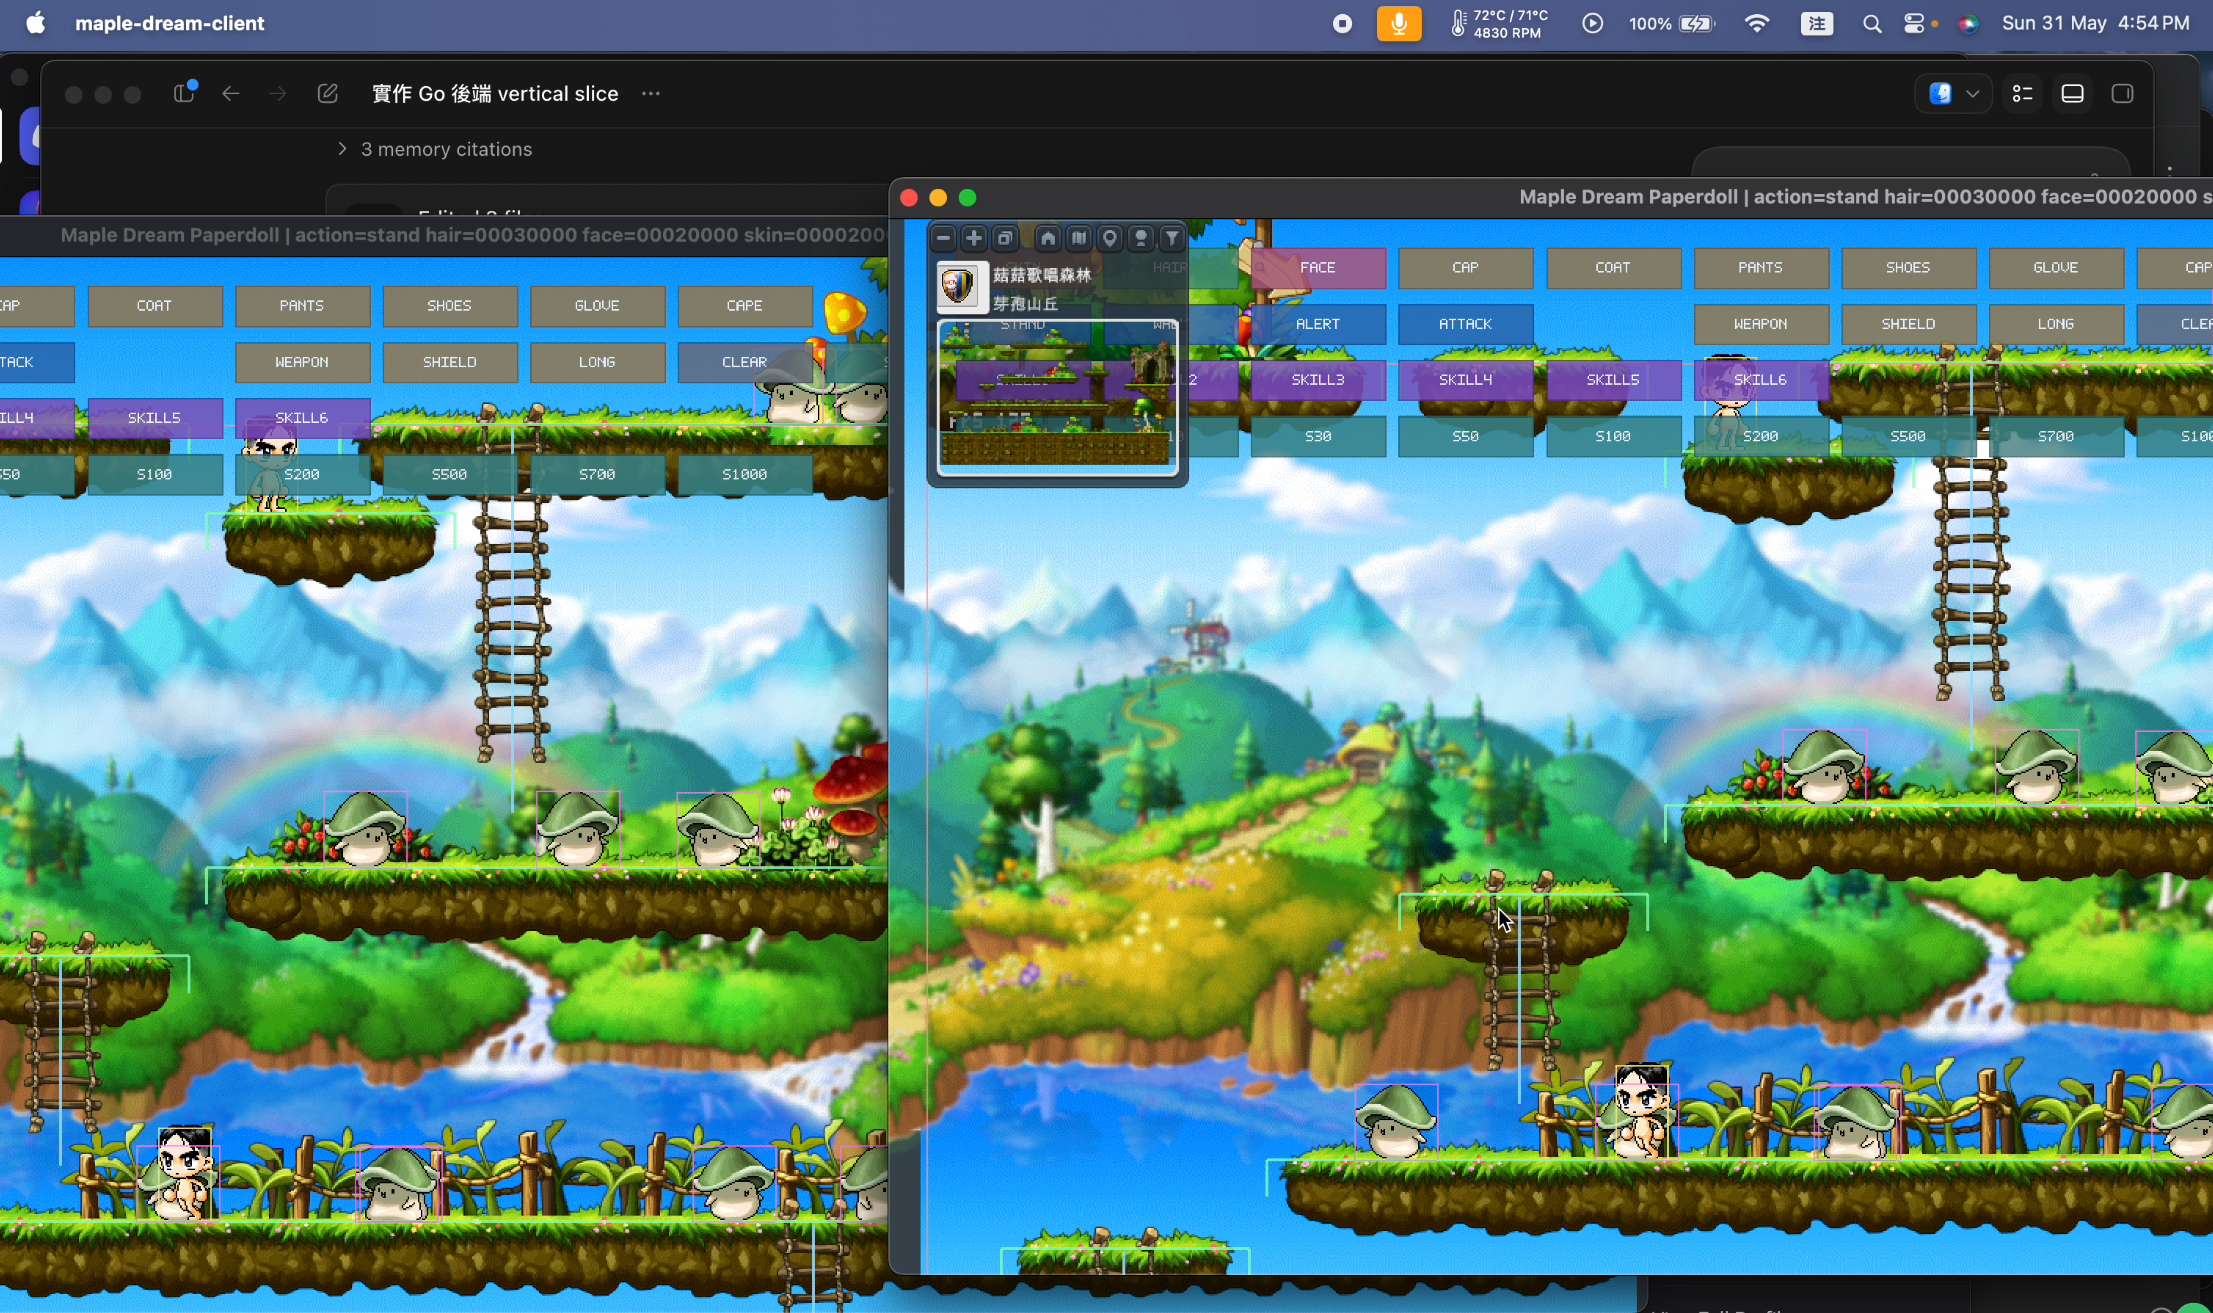Click SKILL3 in the active Paperdoll window
This screenshot has height=1313, width=2213.
1318,380
